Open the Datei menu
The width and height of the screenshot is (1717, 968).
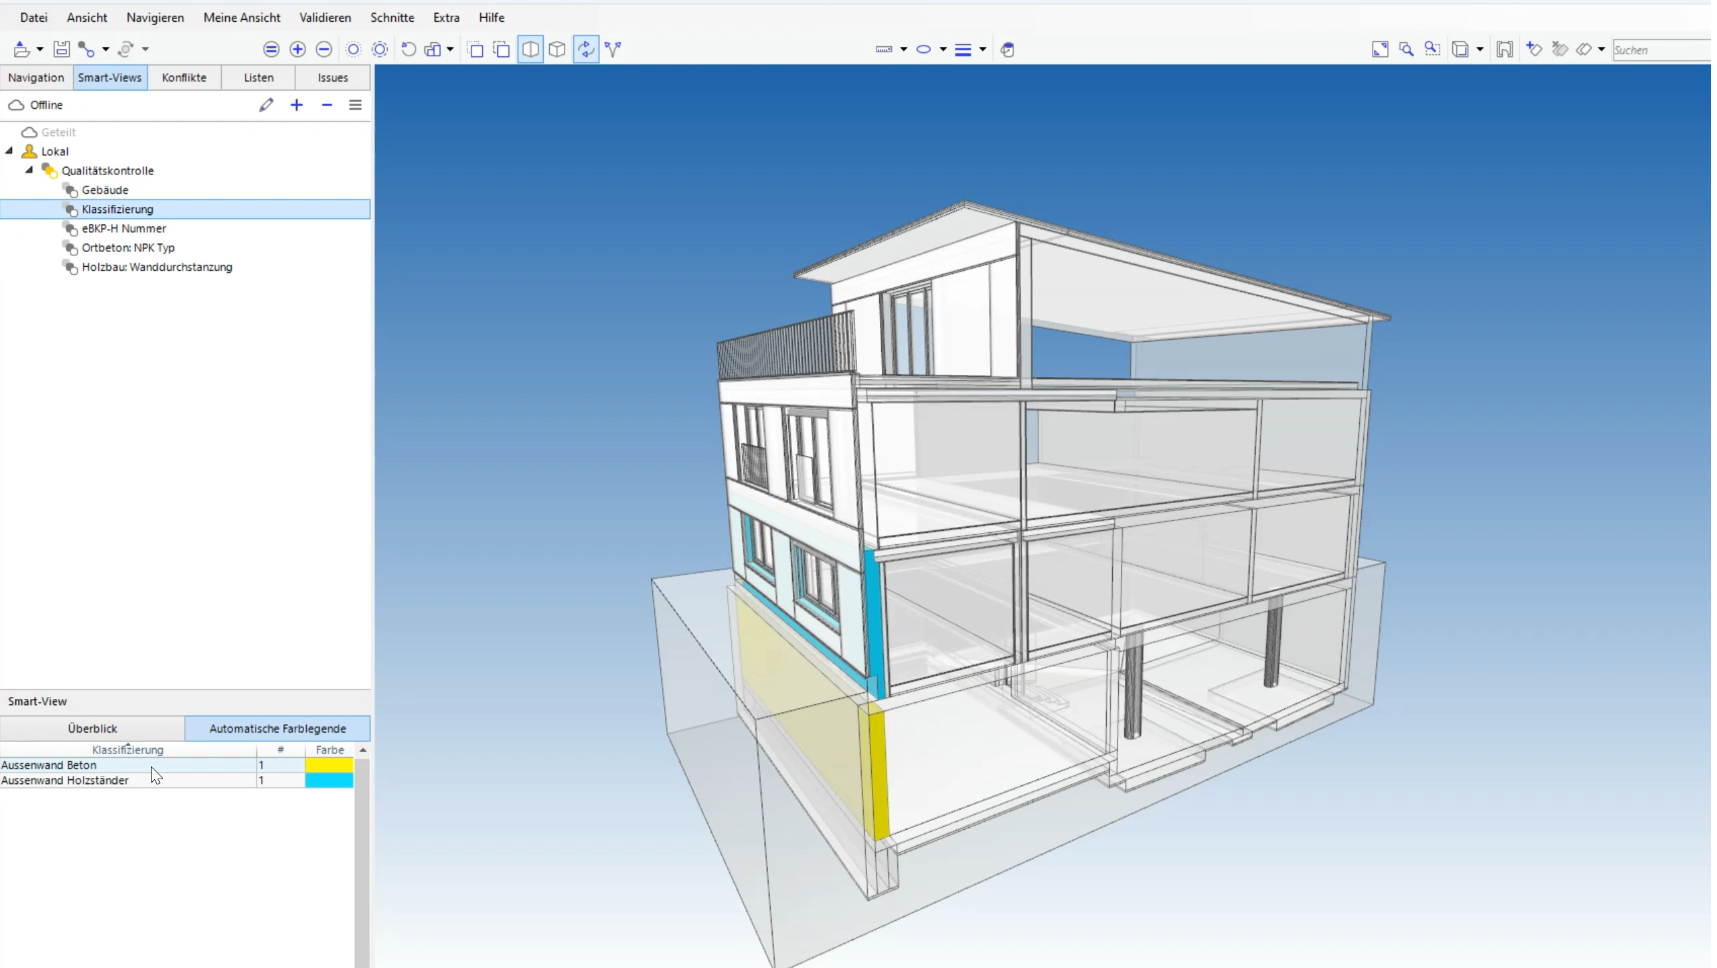(x=33, y=17)
